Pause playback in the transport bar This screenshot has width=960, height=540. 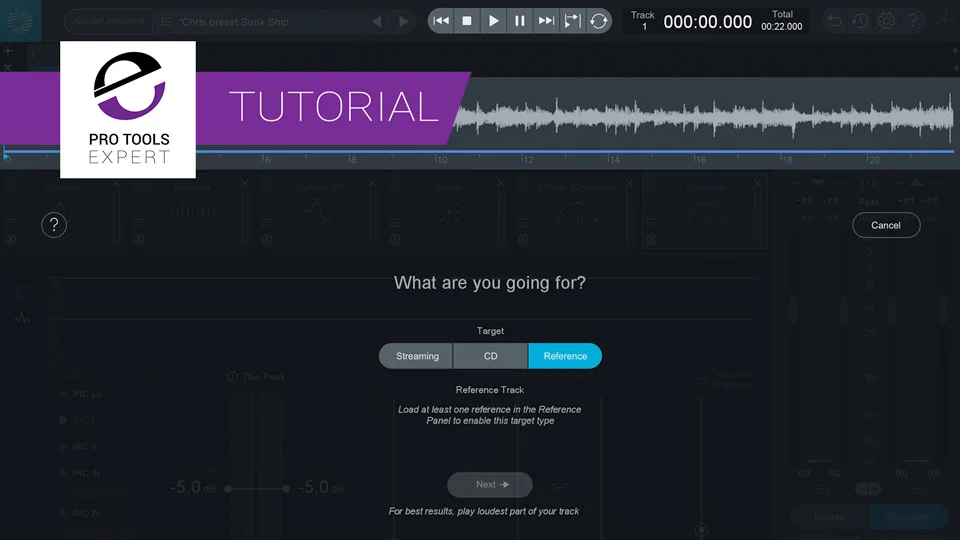(519, 21)
